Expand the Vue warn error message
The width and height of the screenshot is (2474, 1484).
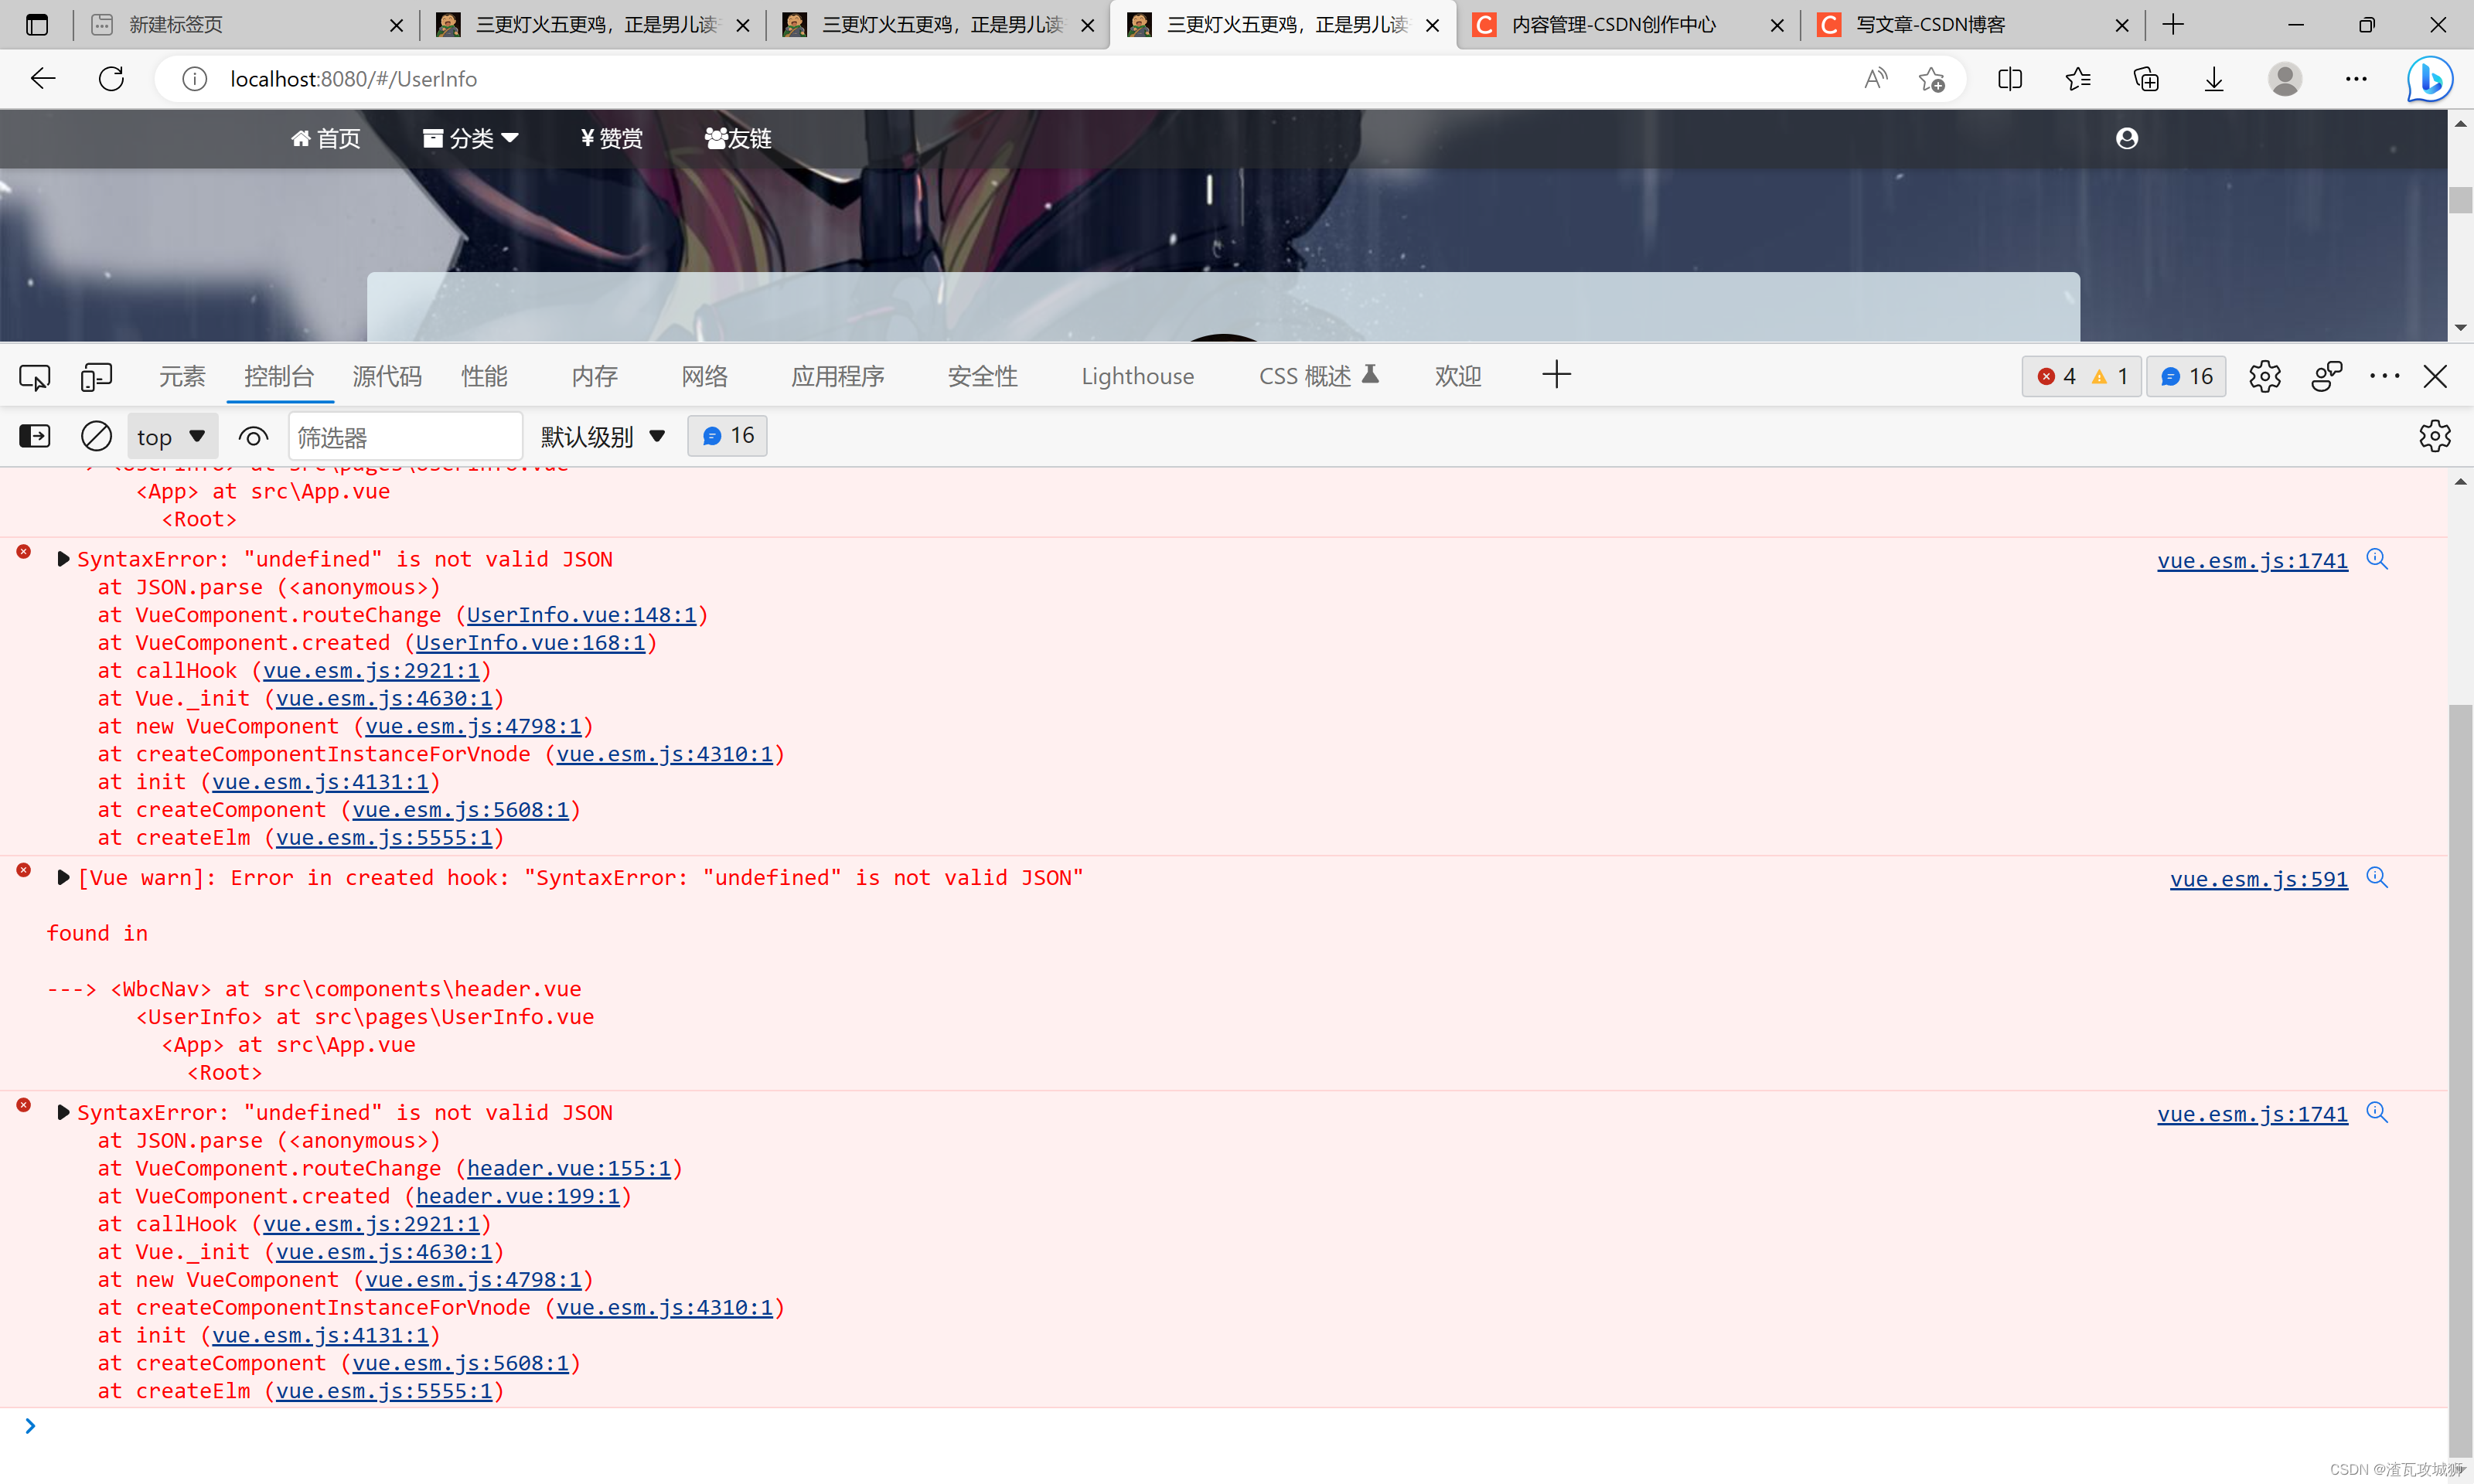(63, 877)
